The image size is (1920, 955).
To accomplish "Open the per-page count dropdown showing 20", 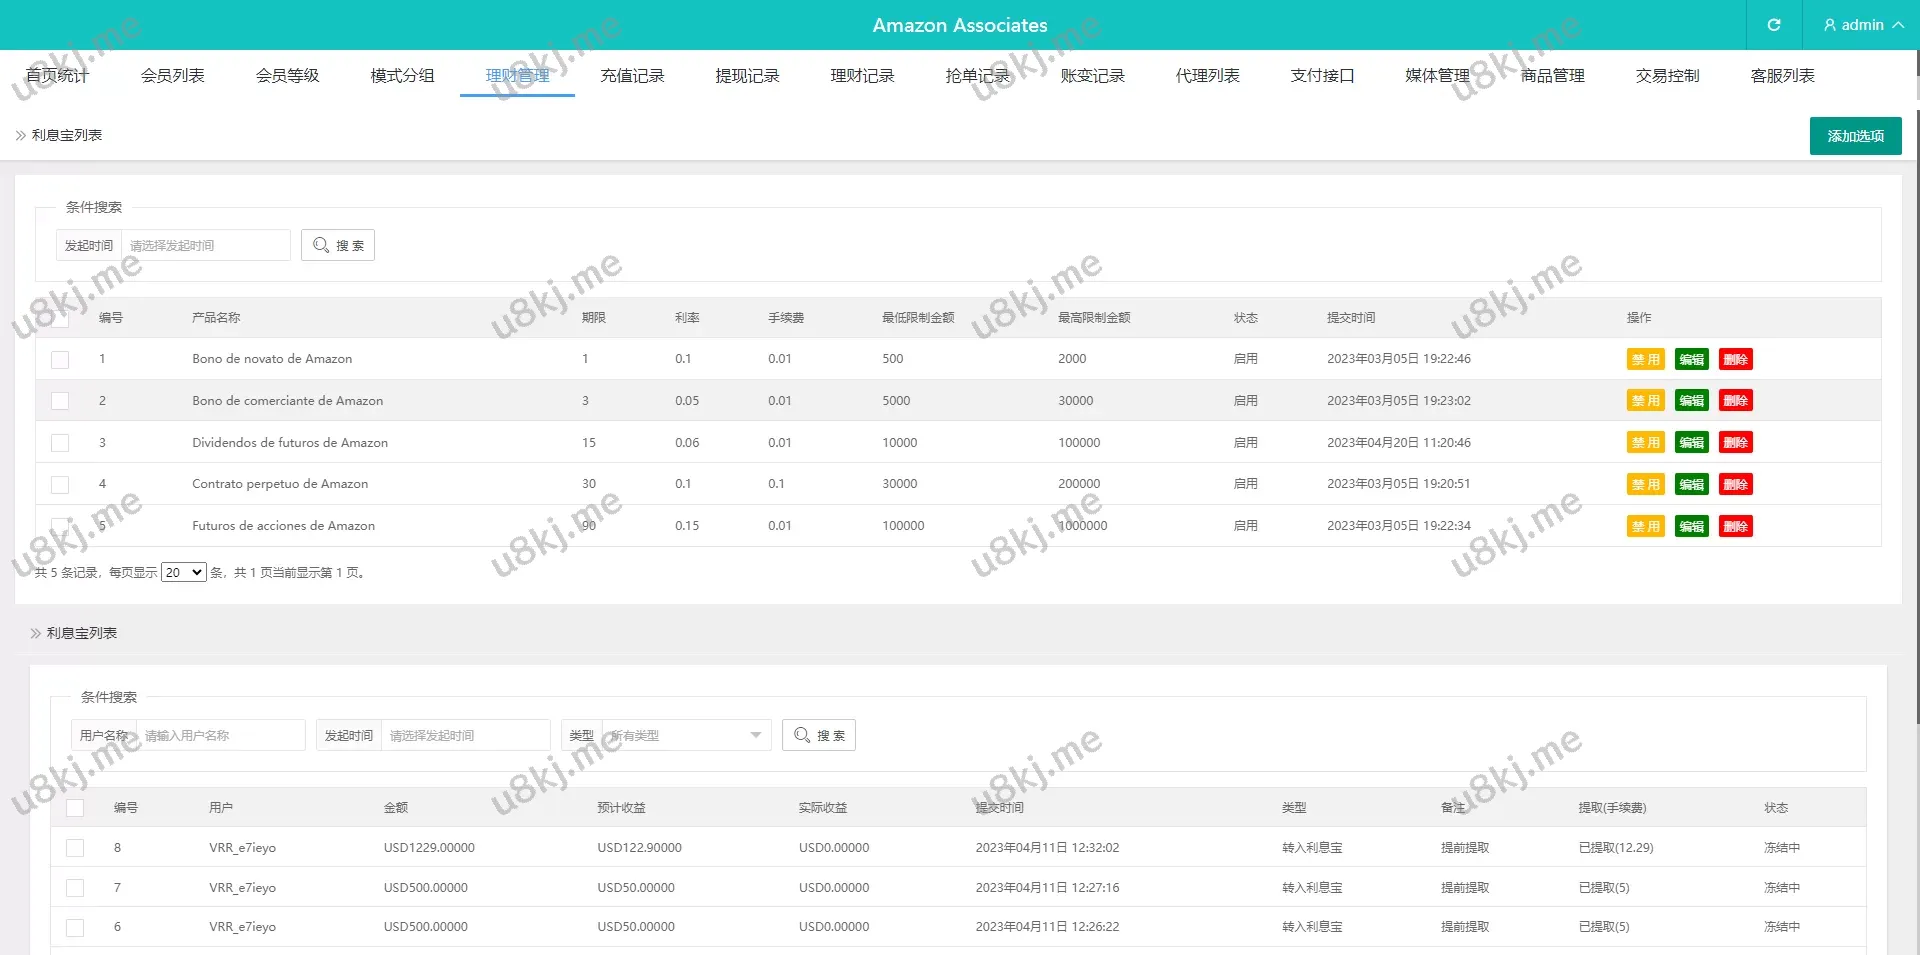I will tap(184, 573).
